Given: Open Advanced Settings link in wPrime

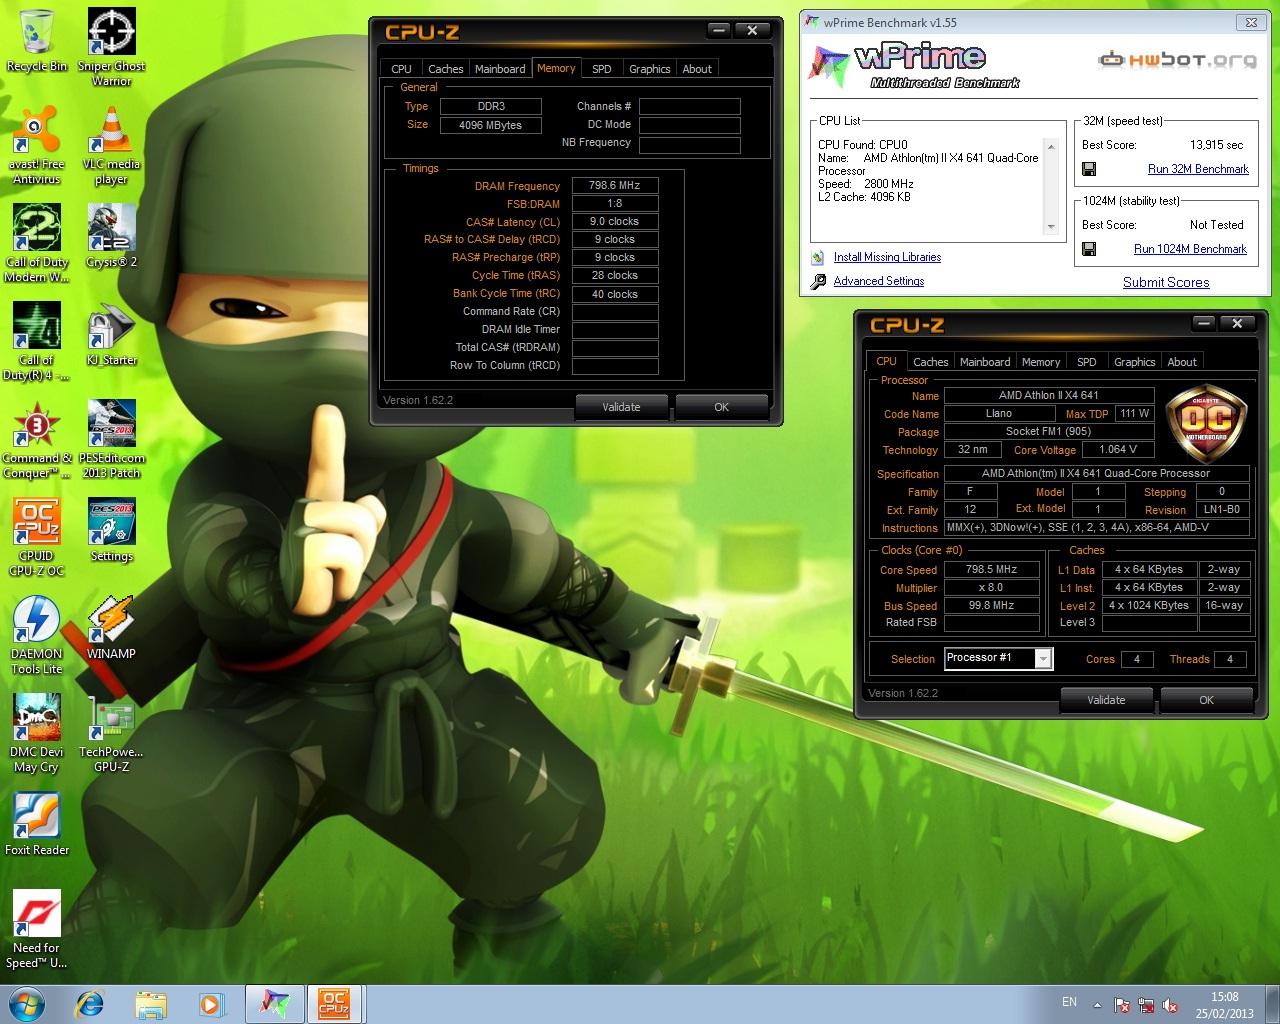Looking at the screenshot, I should click(x=879, y=281).
